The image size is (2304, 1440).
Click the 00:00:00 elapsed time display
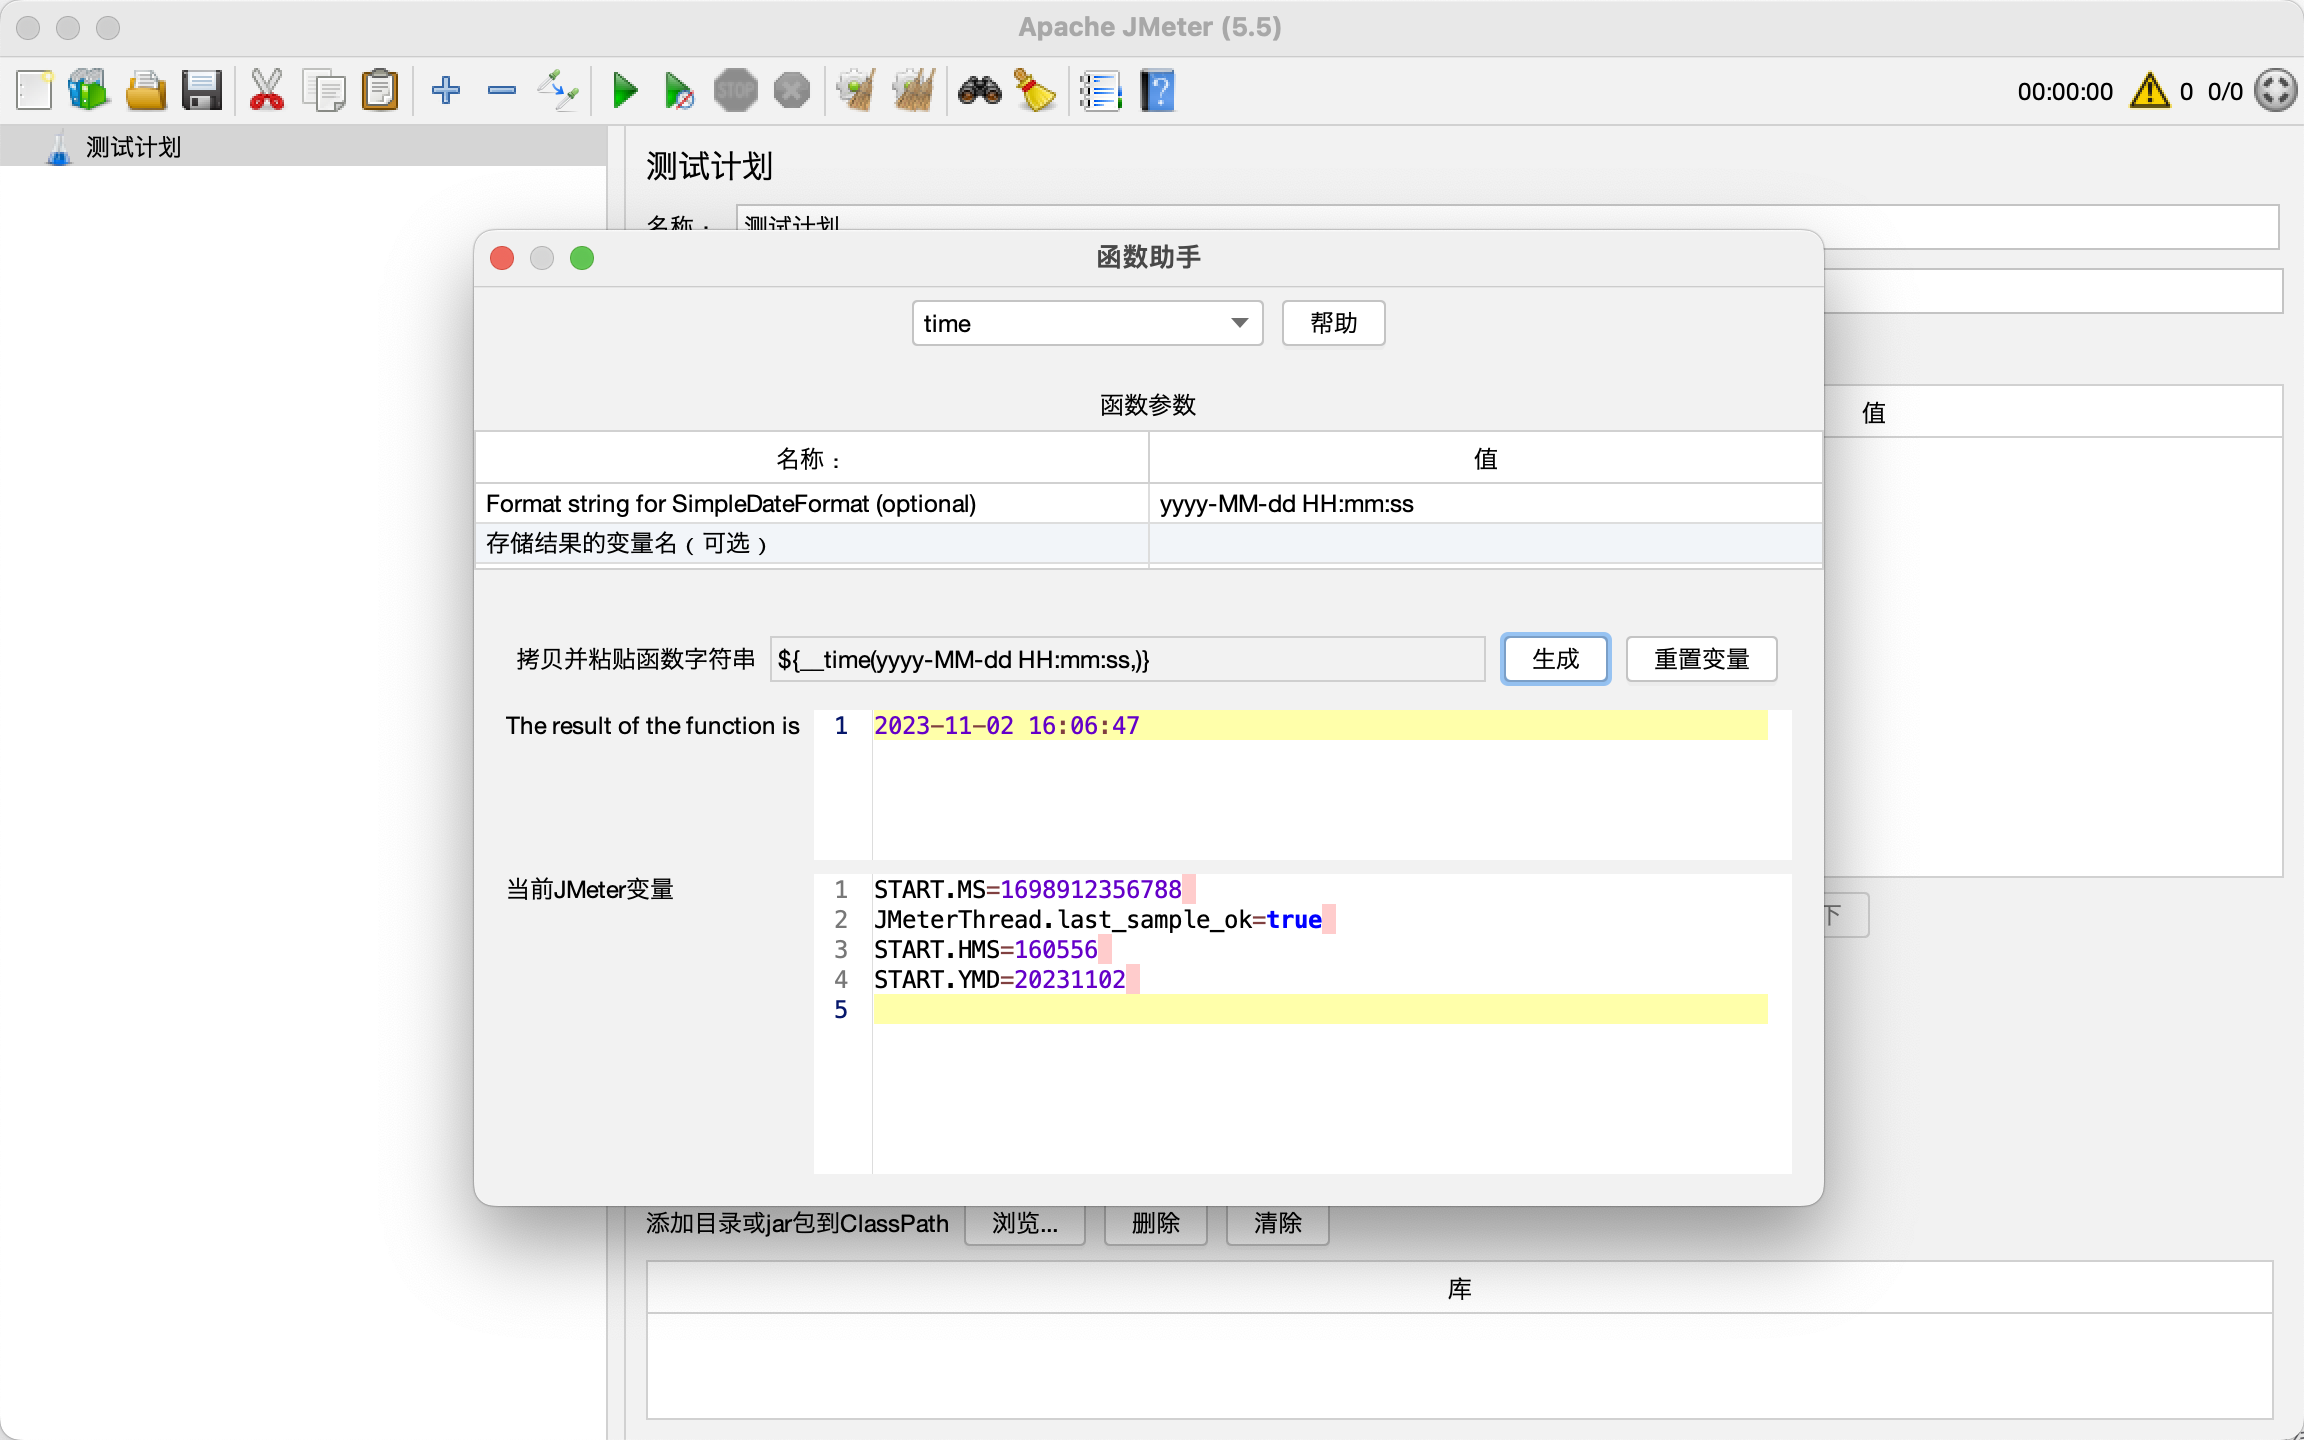click(x=2065, y=91)
